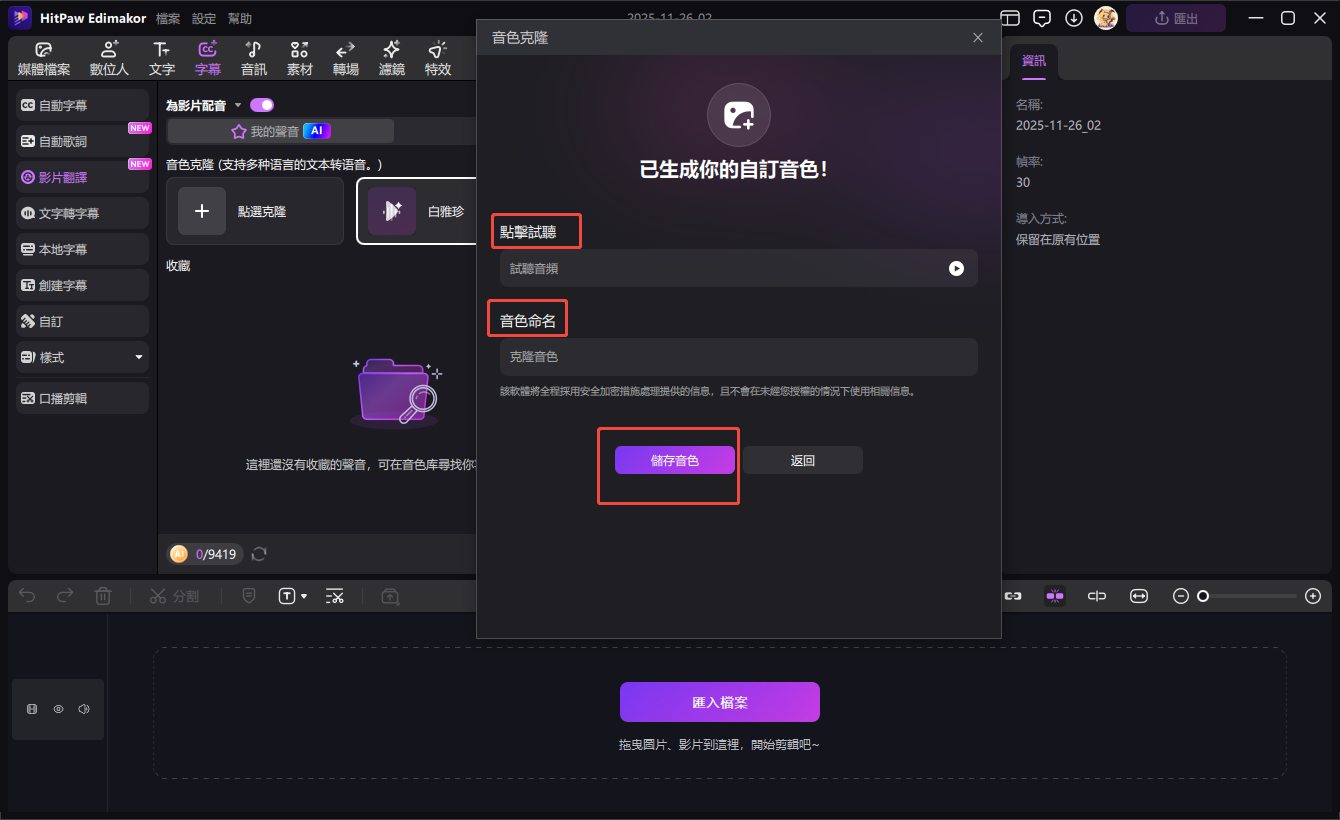Open the 濾鏡 filters panel

(x=392, y=58)
